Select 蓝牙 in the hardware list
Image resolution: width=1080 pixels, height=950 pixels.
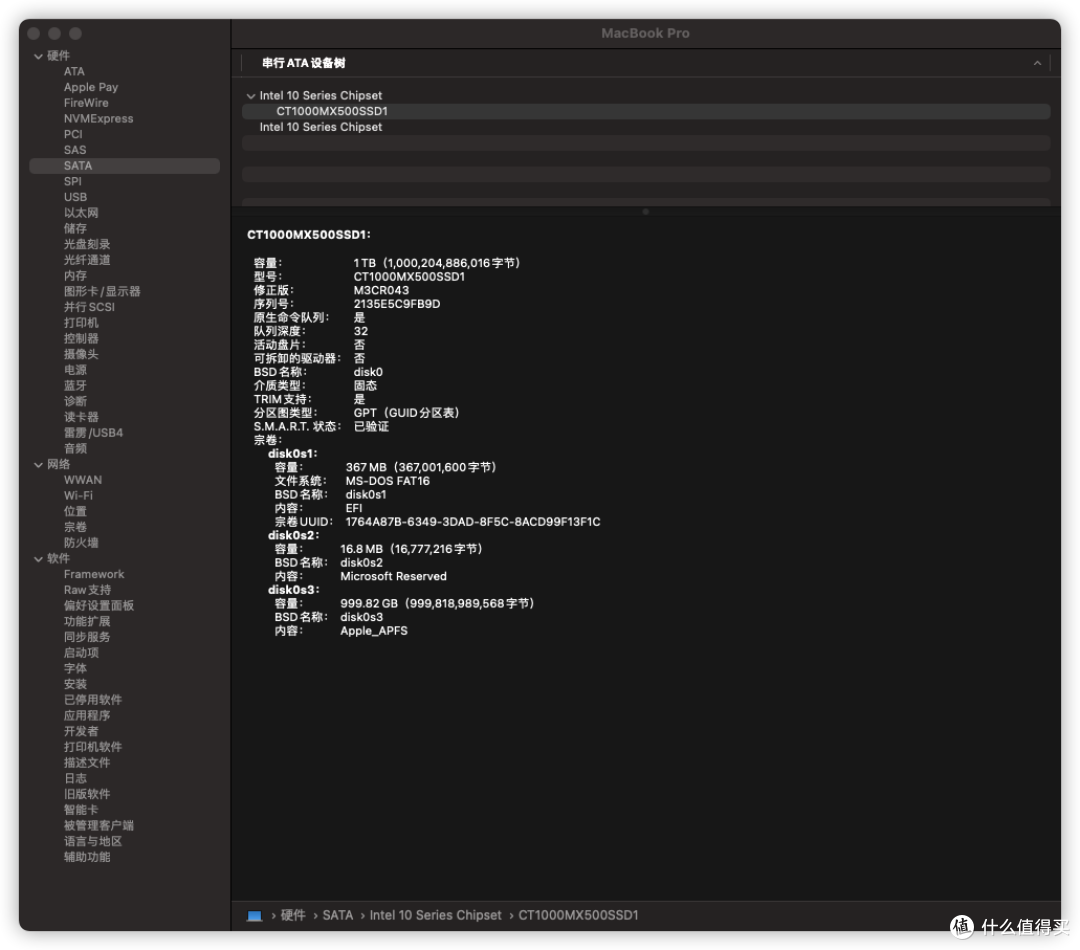click(x=75, y=385)
